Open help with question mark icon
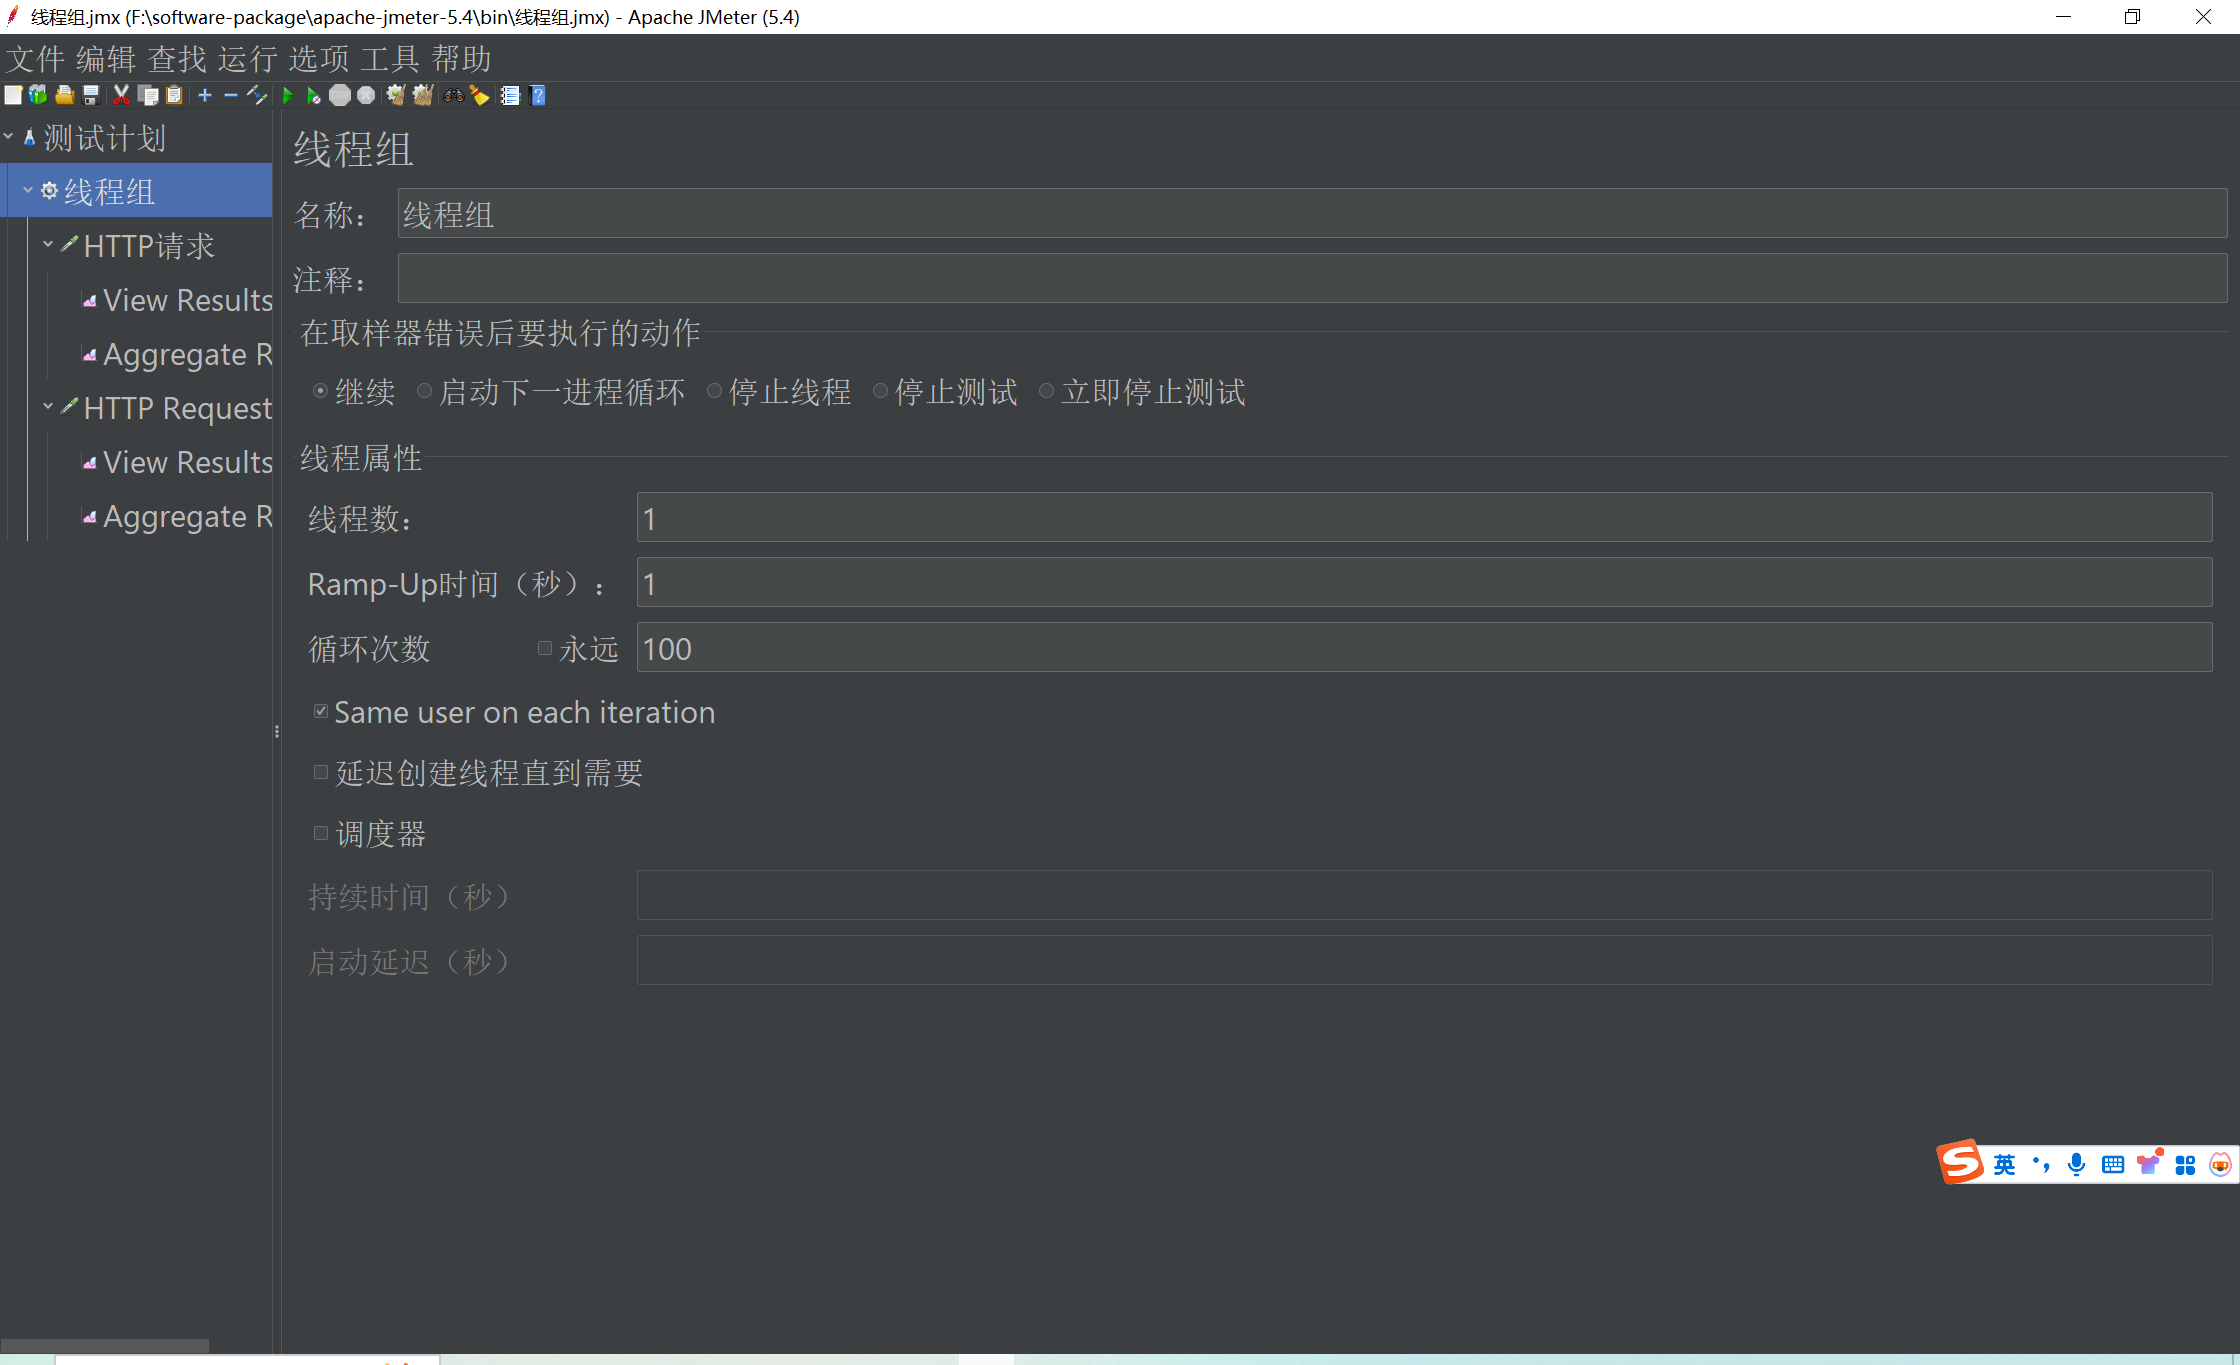The image size is (2240, 1365). (x=538, y=95)
